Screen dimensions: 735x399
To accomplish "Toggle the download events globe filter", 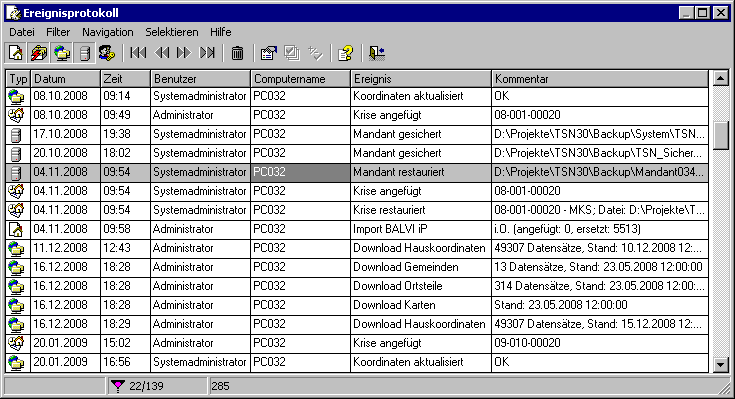I will 62,53.
